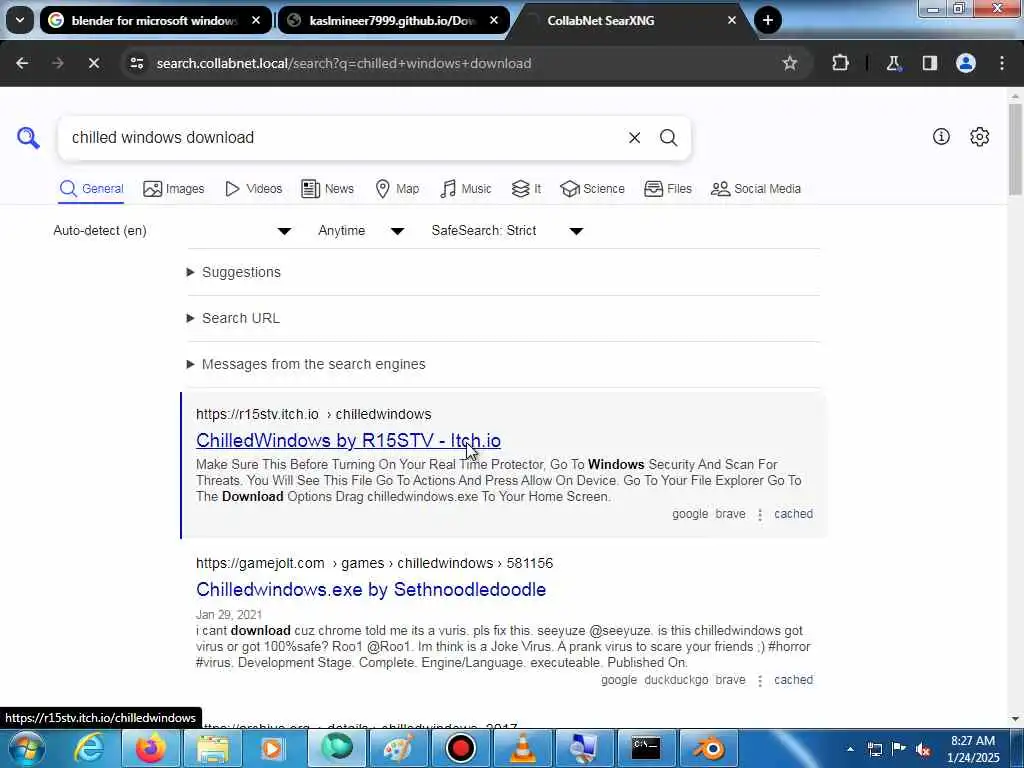
Task: Open Chrome extensions puzzle icon
Action: (x=840, y=63)
